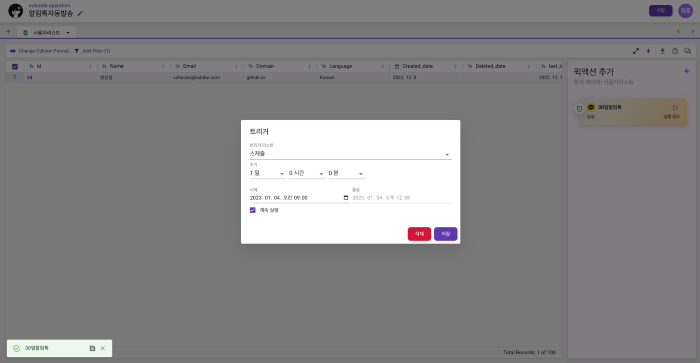Image resolution: width=700 pixels, height=363 pixels.
Task: Click Change Column Format
Action: click(x=39, y=51)
